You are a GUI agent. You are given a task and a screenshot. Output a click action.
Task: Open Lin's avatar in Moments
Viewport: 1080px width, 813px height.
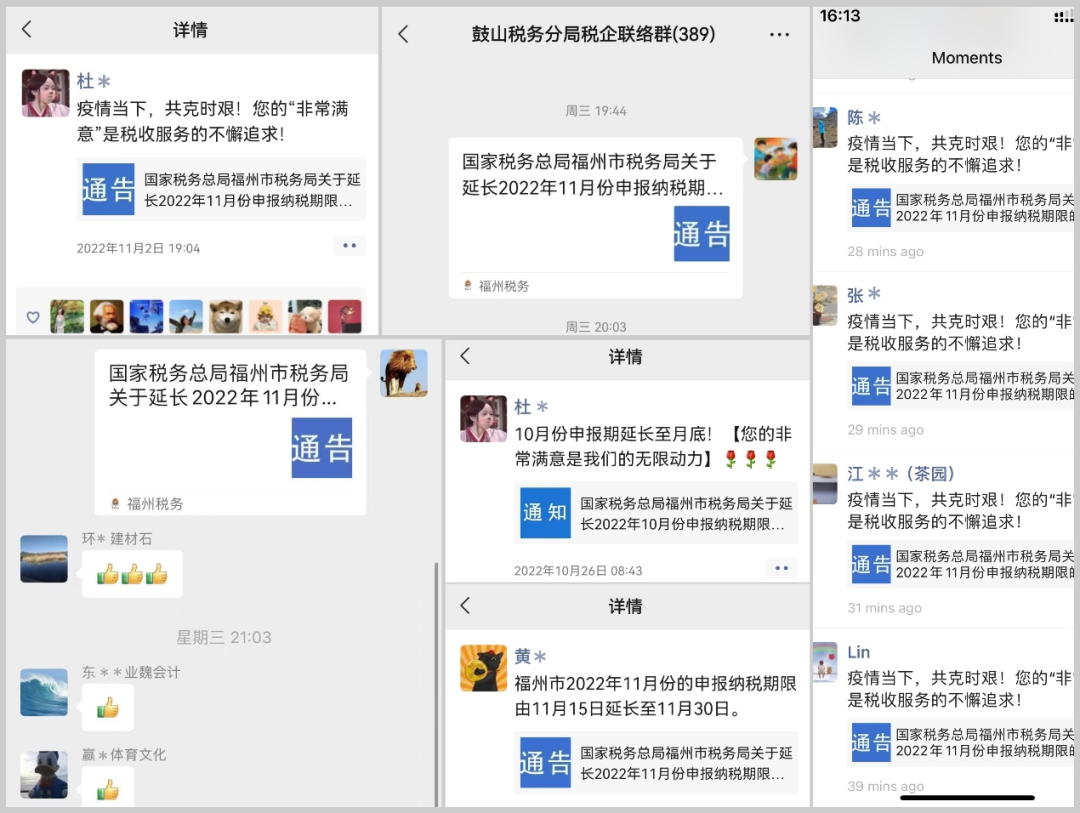[x=825, y=662]
